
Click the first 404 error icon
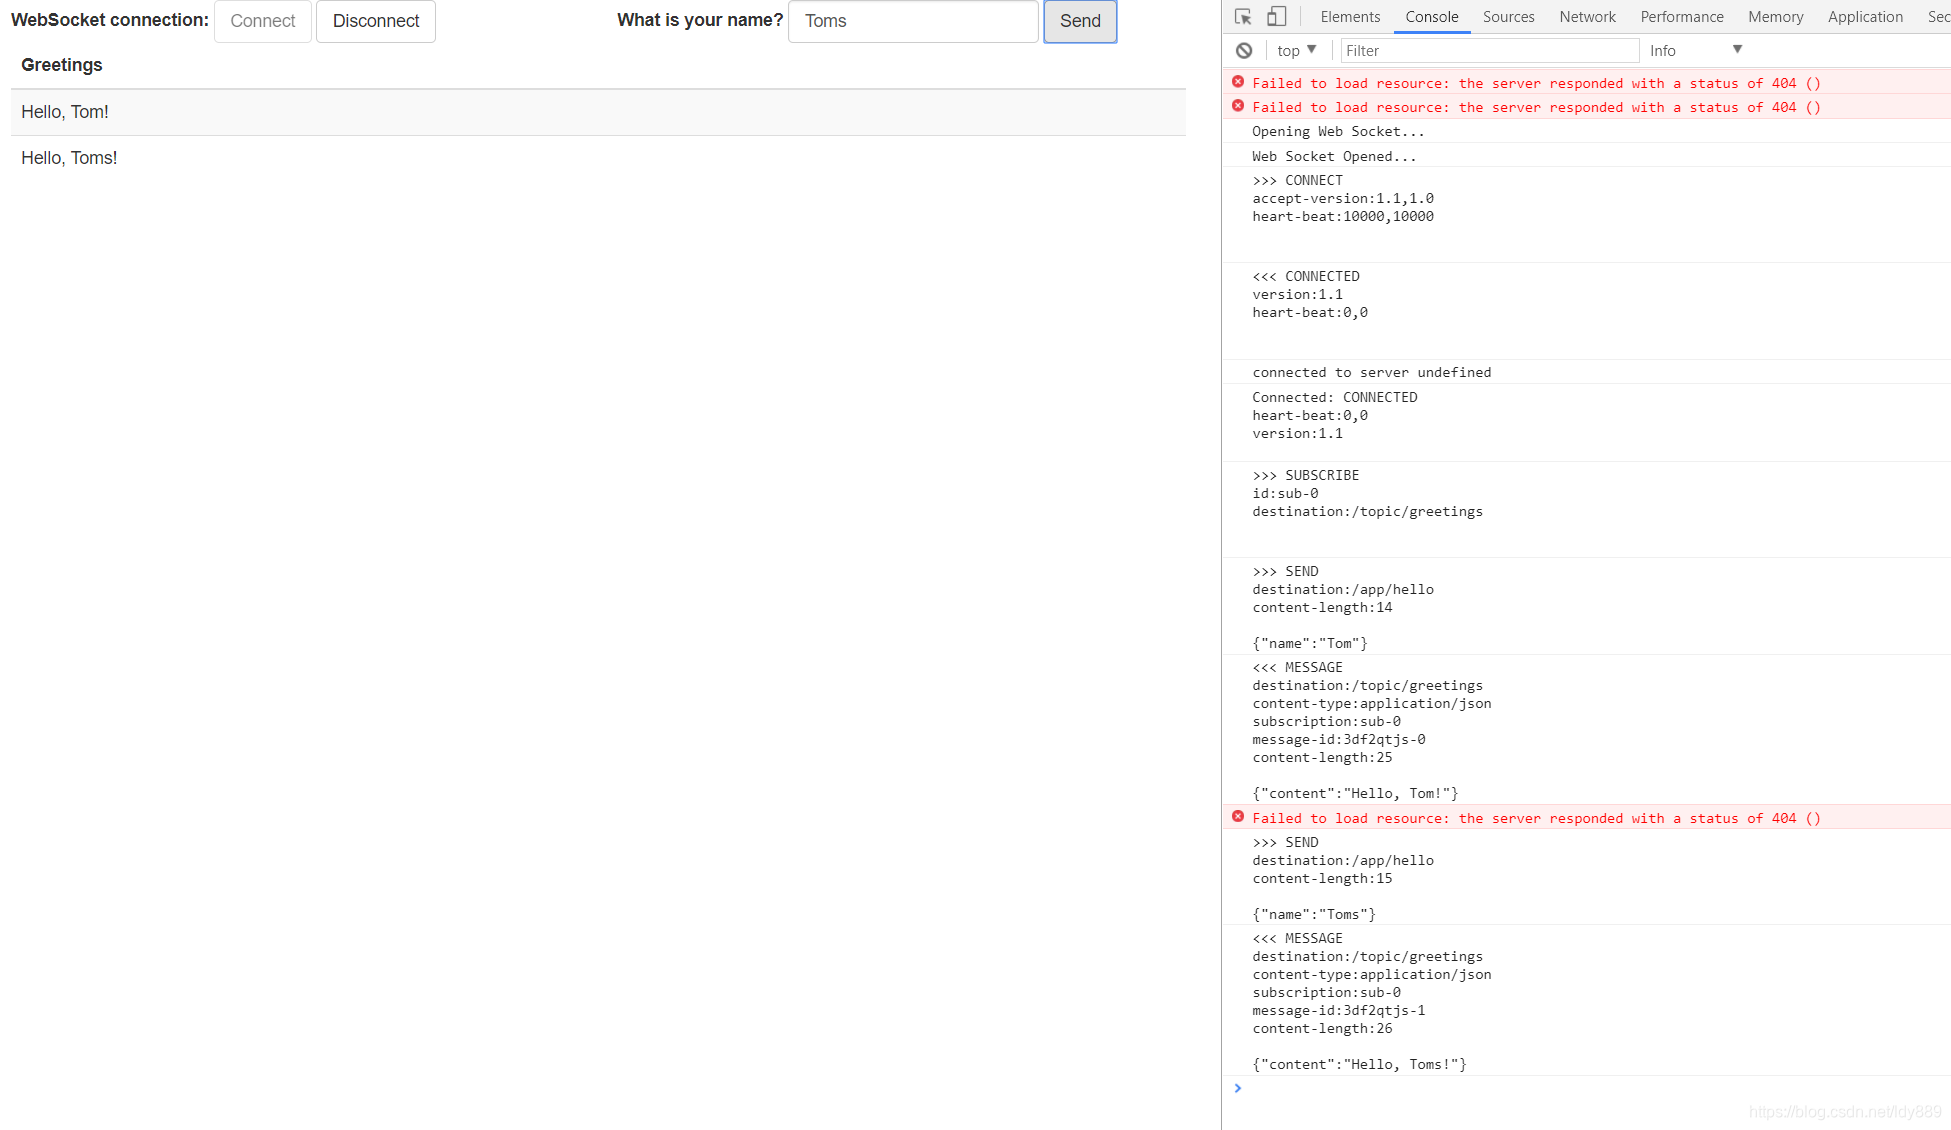pyautogui.click(x=1238, y=82)
